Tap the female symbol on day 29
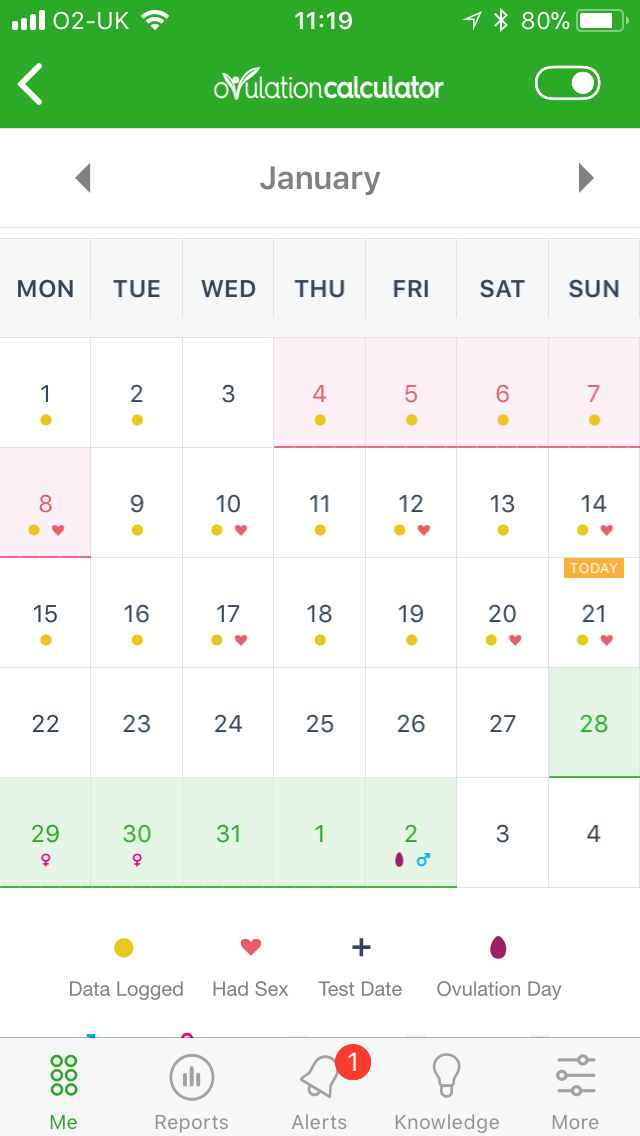Image resolution: width=640 pixels, height=1136 pixels. [x=46, y=860]
